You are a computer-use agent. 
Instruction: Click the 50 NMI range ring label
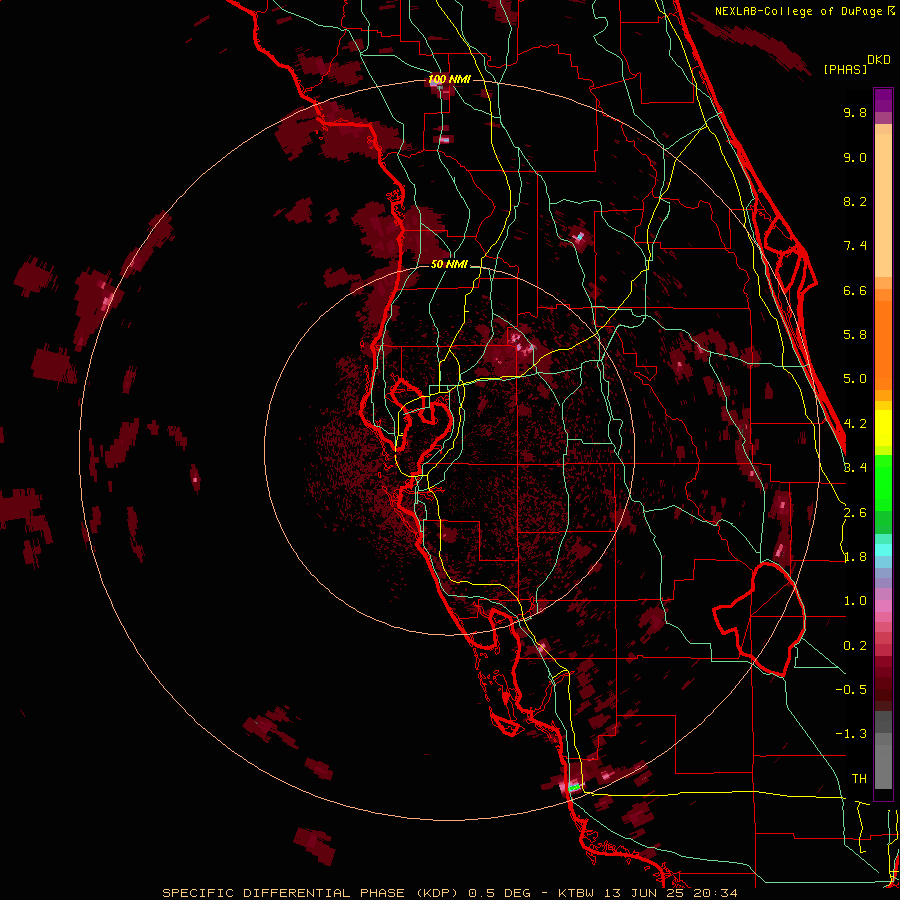click(449, 264)
